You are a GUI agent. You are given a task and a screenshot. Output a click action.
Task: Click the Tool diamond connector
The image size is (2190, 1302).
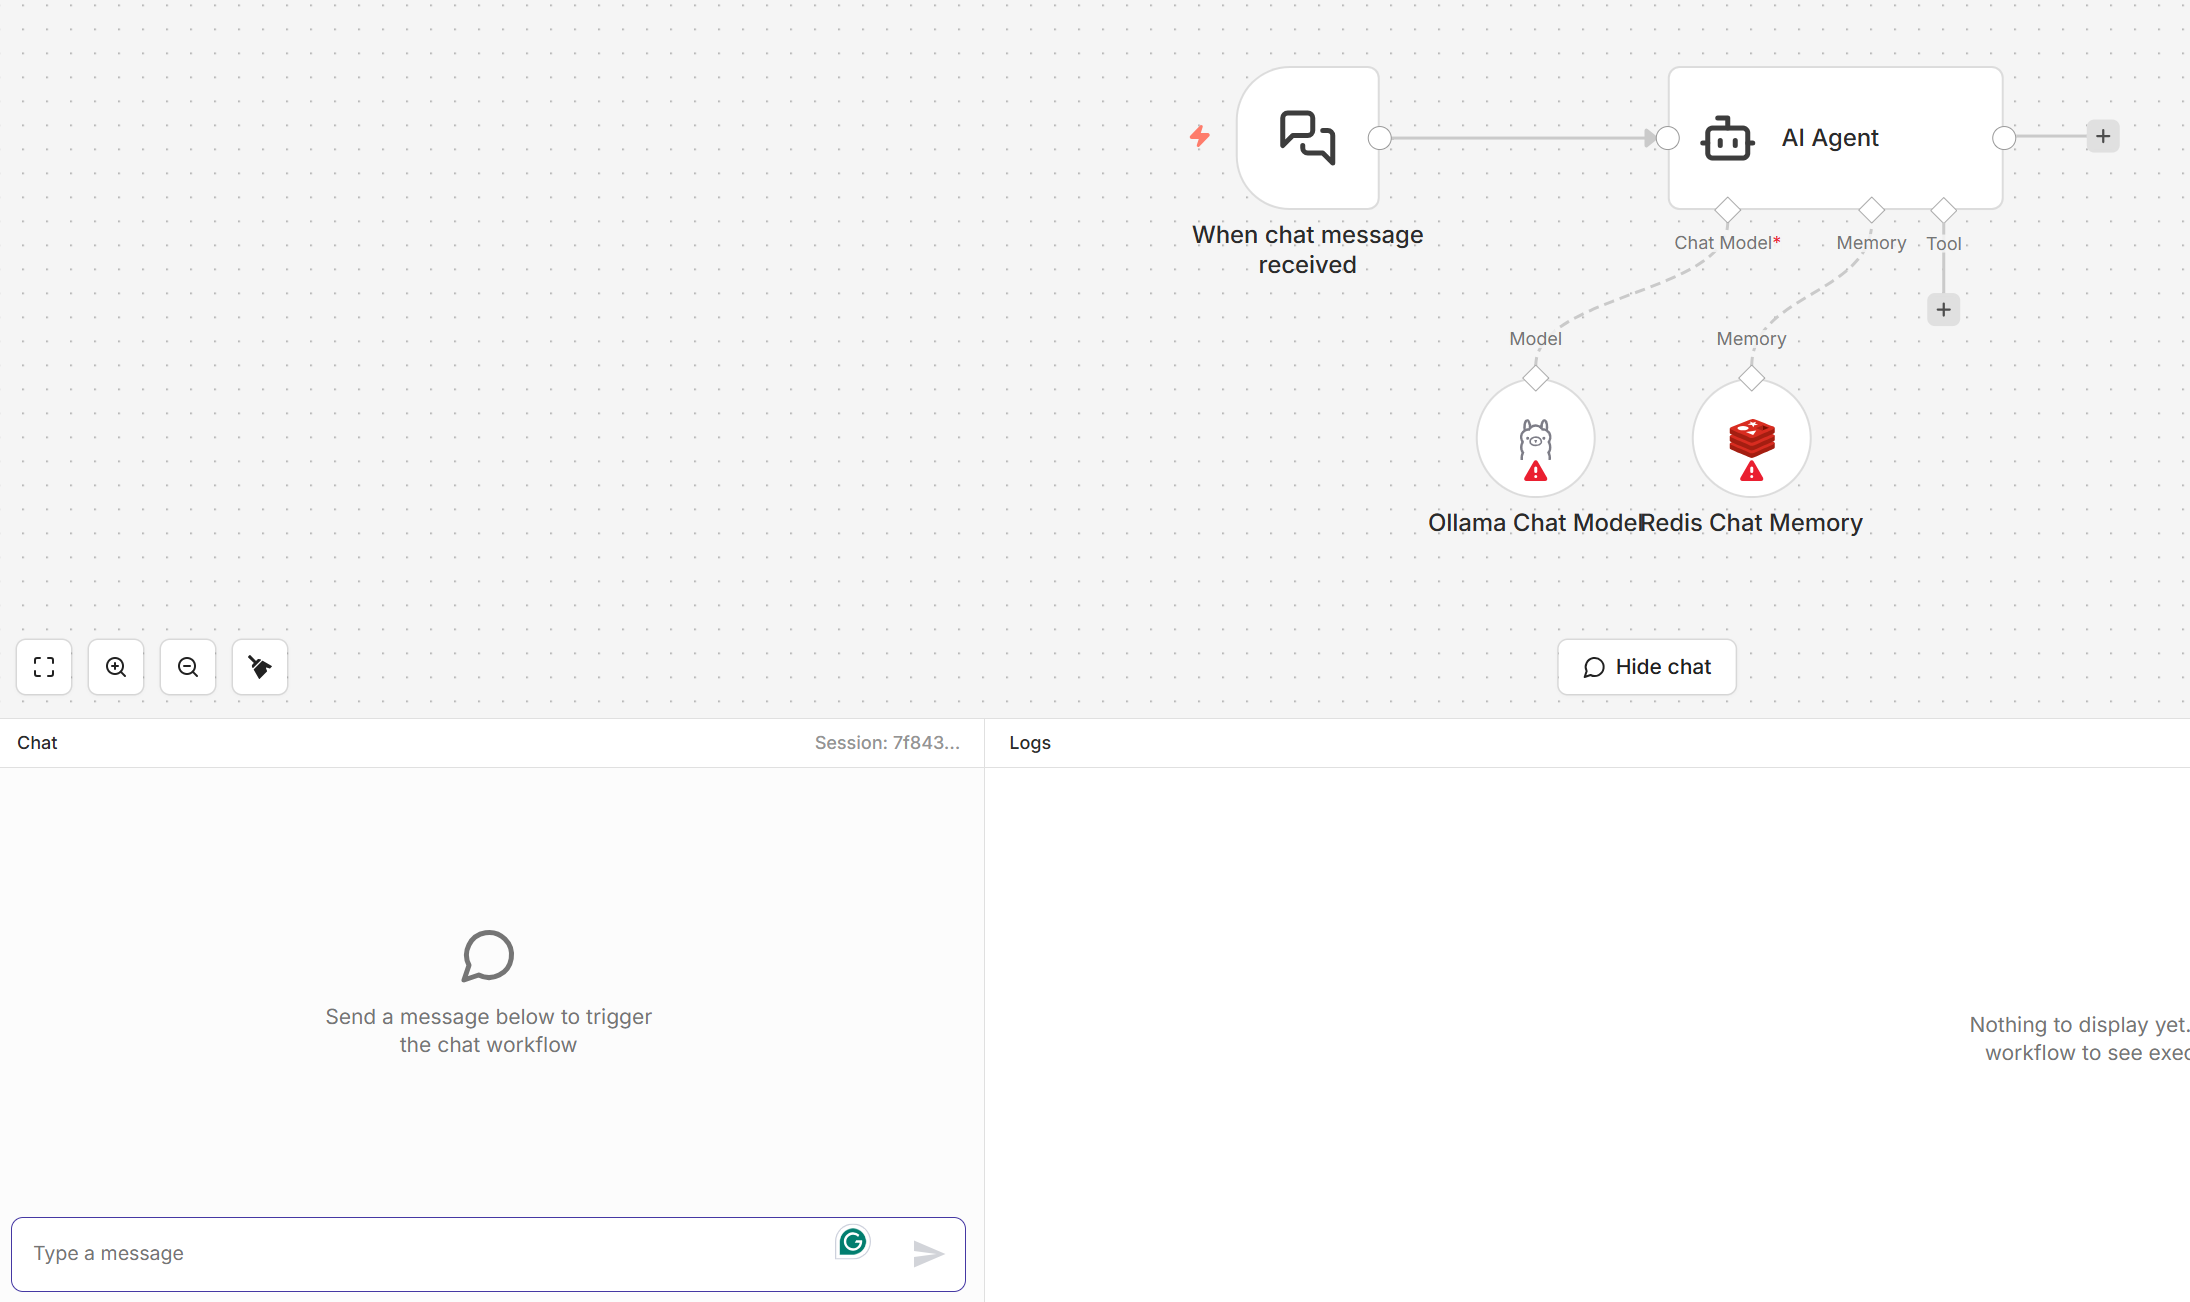[1943, 210]
